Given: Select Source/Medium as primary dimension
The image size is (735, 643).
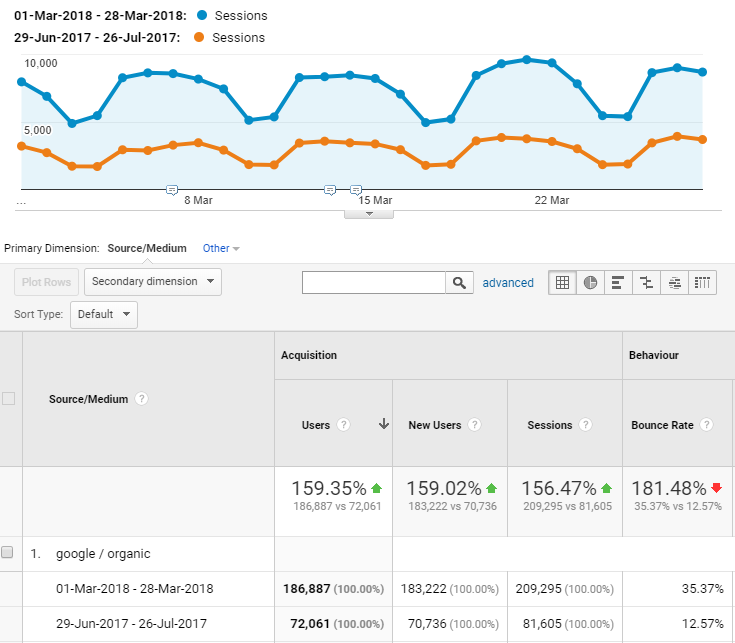Looking at the screenshot, I should point(147,248).
